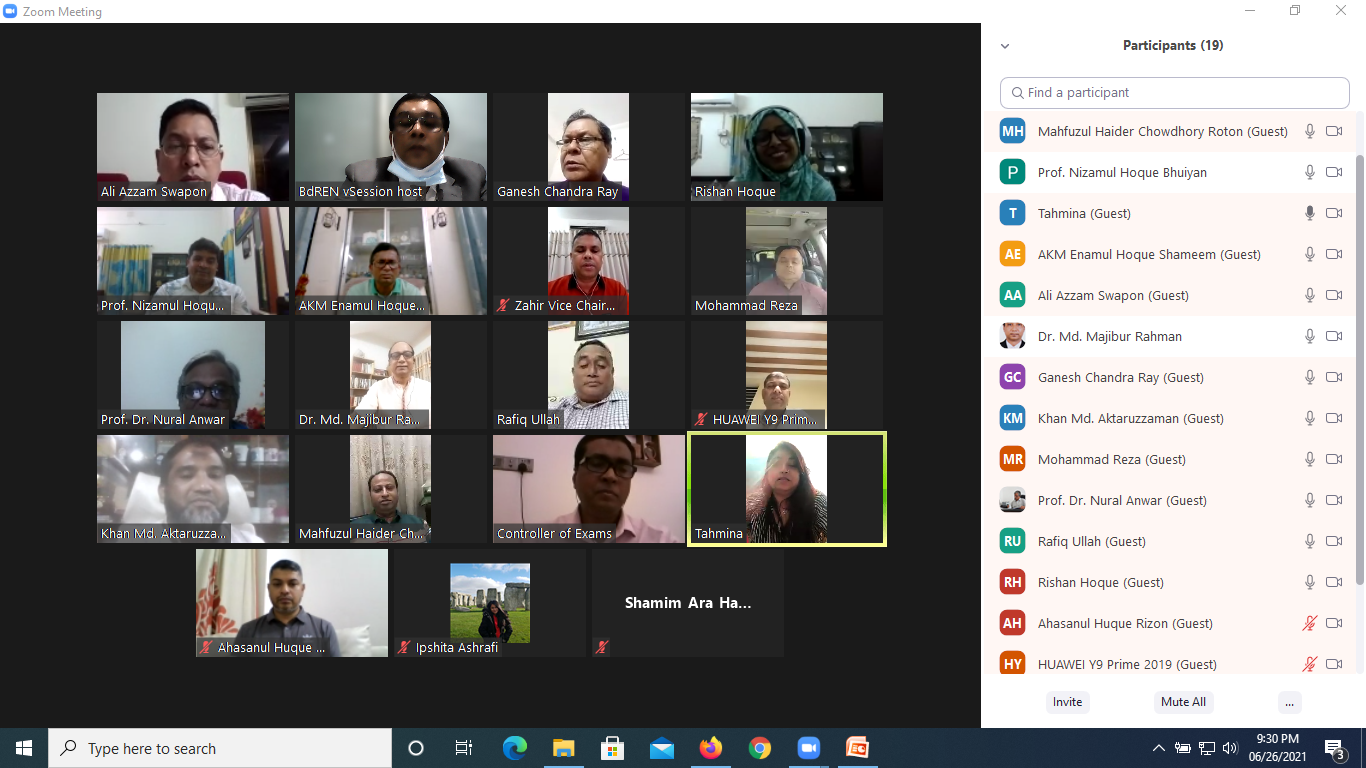1366x768 pixels.
Task: Click microphone icon for Prof. Dr. Nural Anwar
Action: click(1309, 500)
